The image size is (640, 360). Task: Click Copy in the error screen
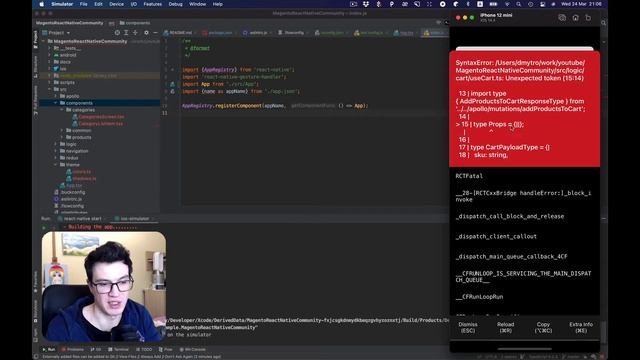click(543, 327)
